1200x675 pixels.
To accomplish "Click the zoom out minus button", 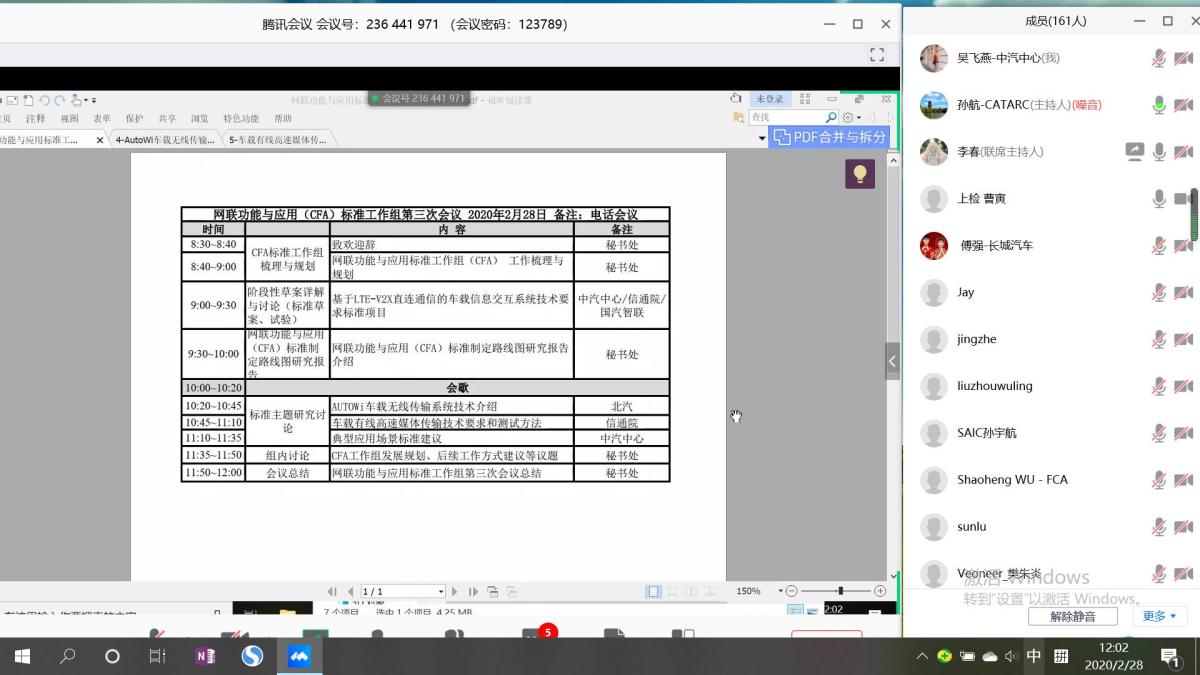I will click(791, 591).
